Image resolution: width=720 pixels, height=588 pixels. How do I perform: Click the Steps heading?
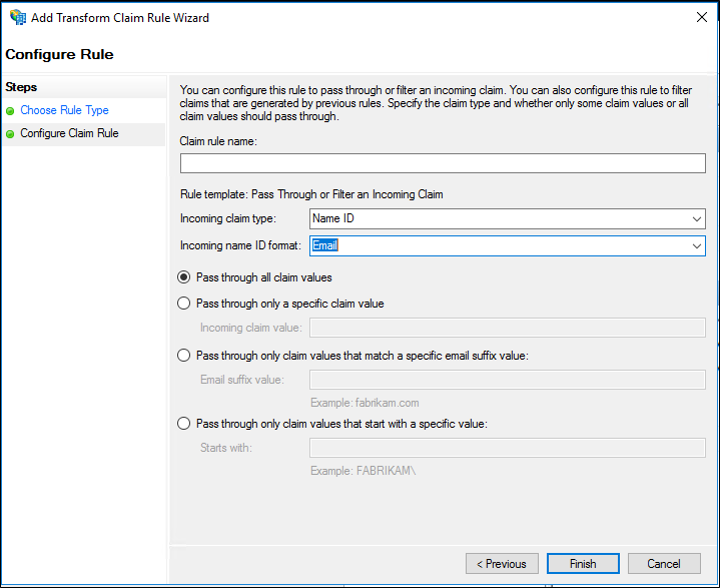(21, 87)
